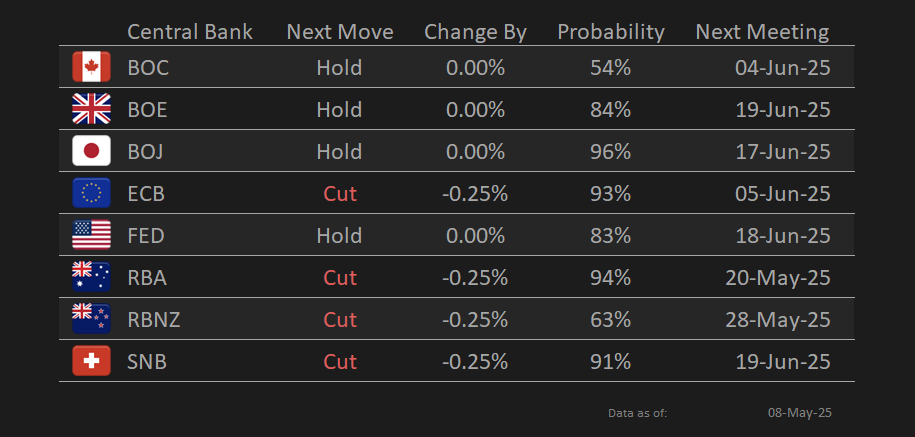This screenshot has height=437, width=915.
Task: Click the 08-May-25 data date
Action: 799,413
